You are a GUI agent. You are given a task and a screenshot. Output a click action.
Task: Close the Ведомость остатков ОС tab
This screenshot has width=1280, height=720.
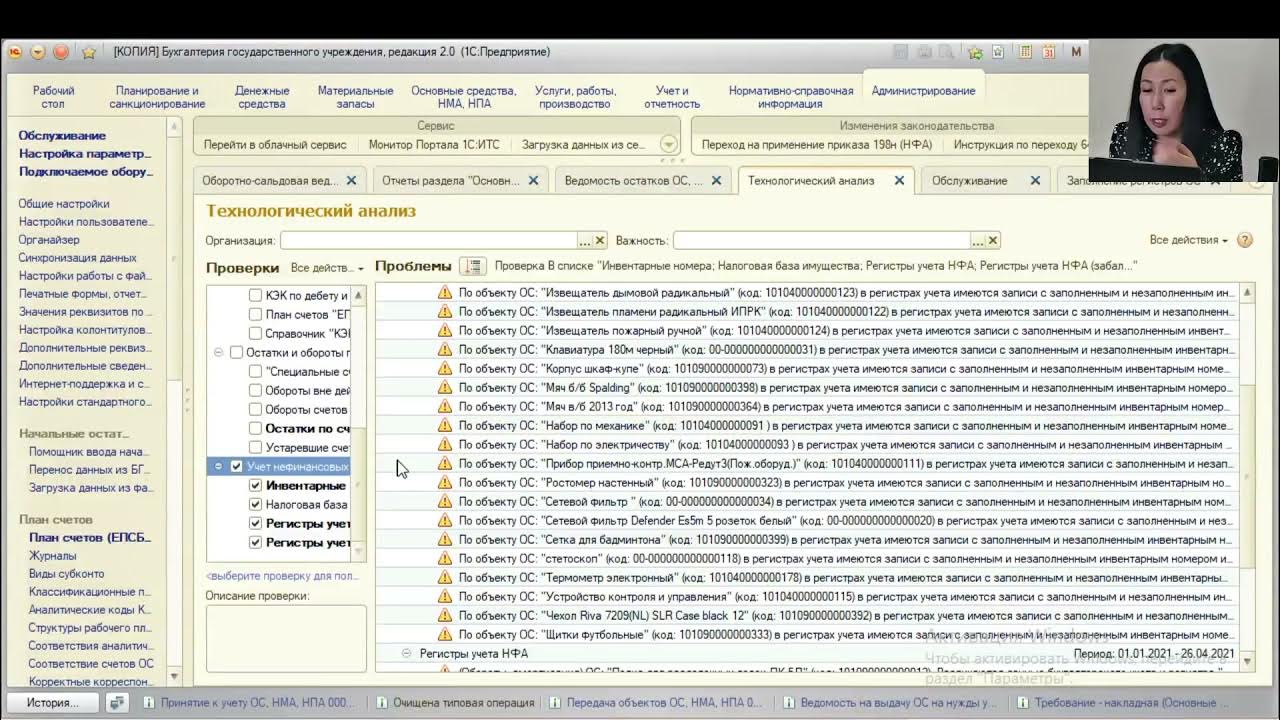point(717,181)
